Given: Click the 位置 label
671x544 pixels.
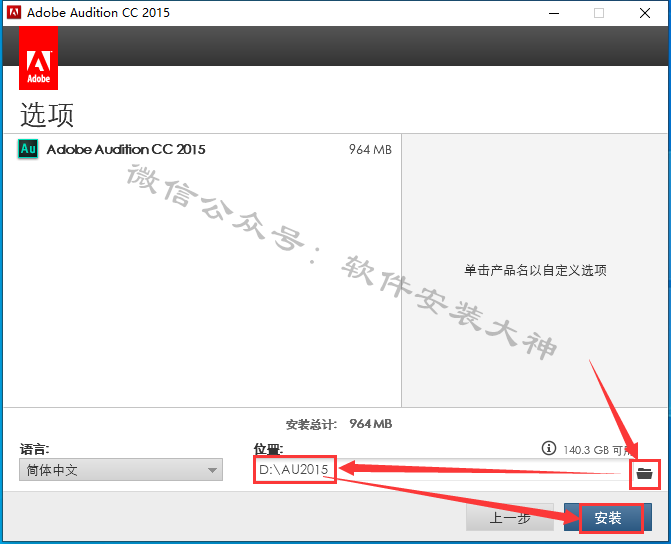Looking at the screenshot, I should tap(268, 449).
